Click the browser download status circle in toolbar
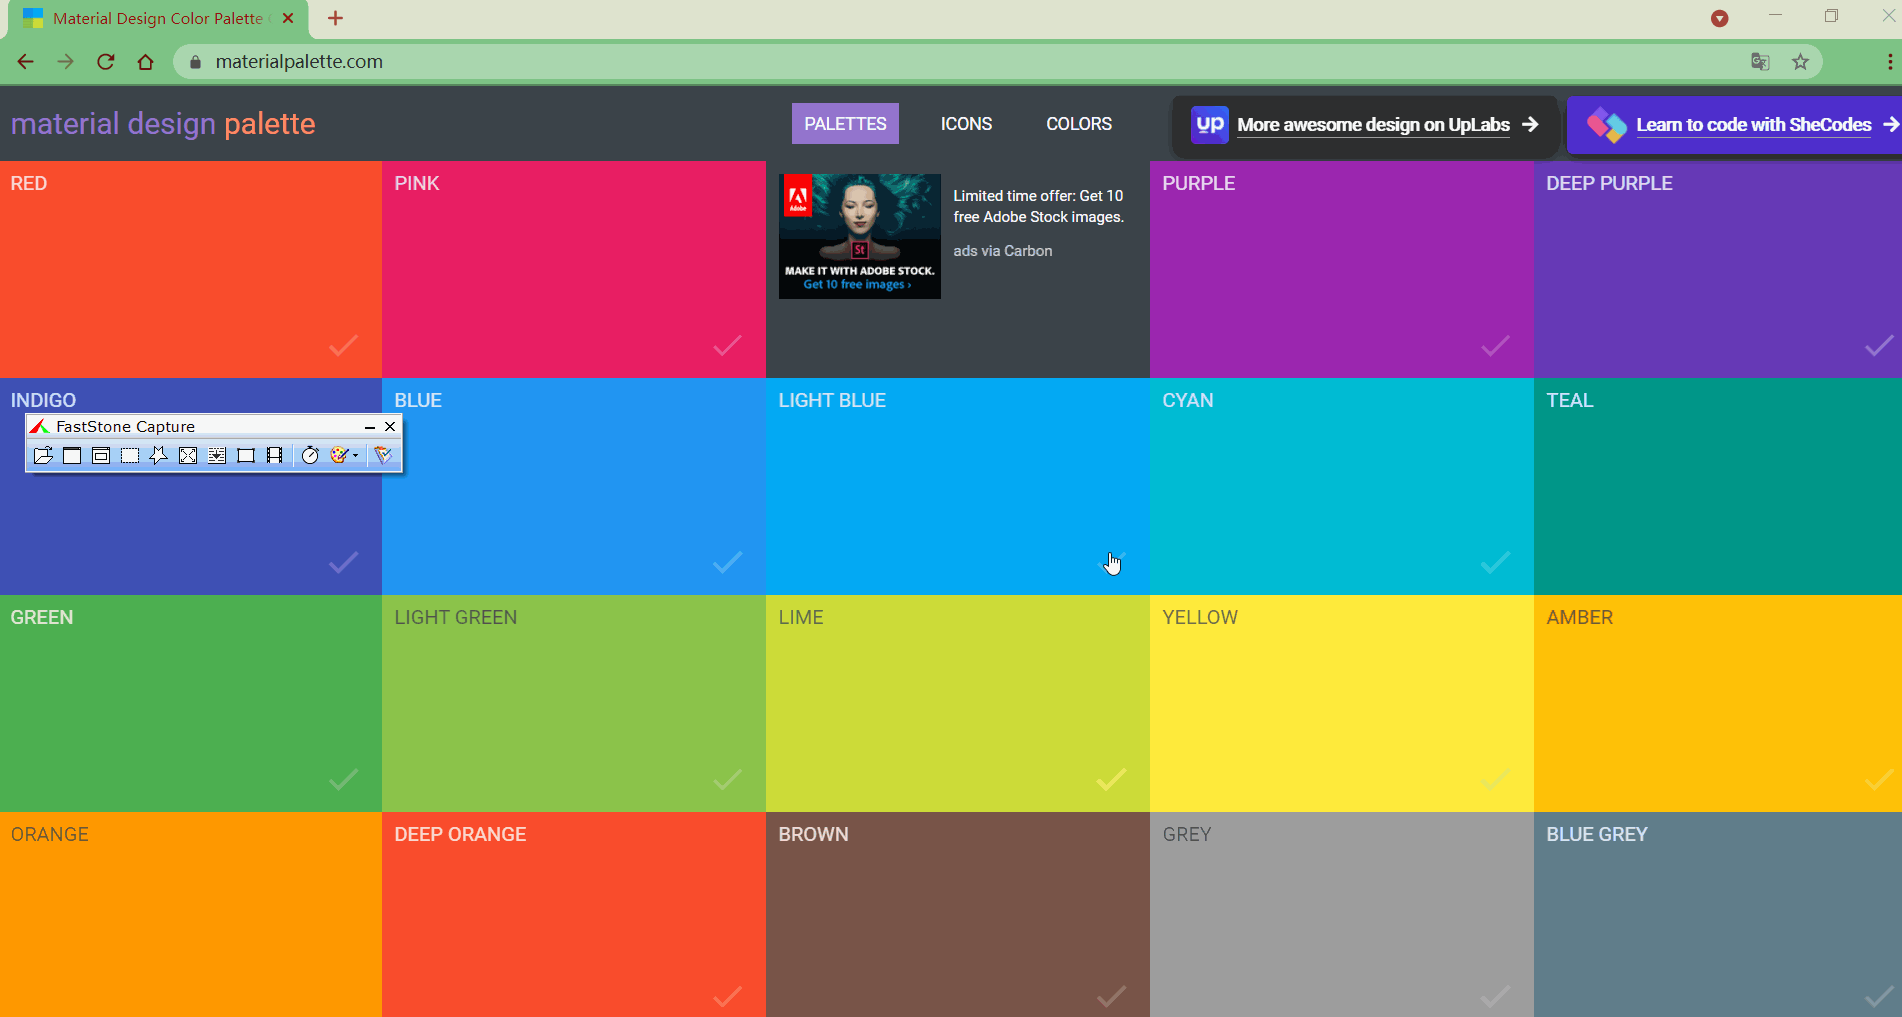The width and height of the screenshot is (1902, 1017). (x=1720, y=18)
